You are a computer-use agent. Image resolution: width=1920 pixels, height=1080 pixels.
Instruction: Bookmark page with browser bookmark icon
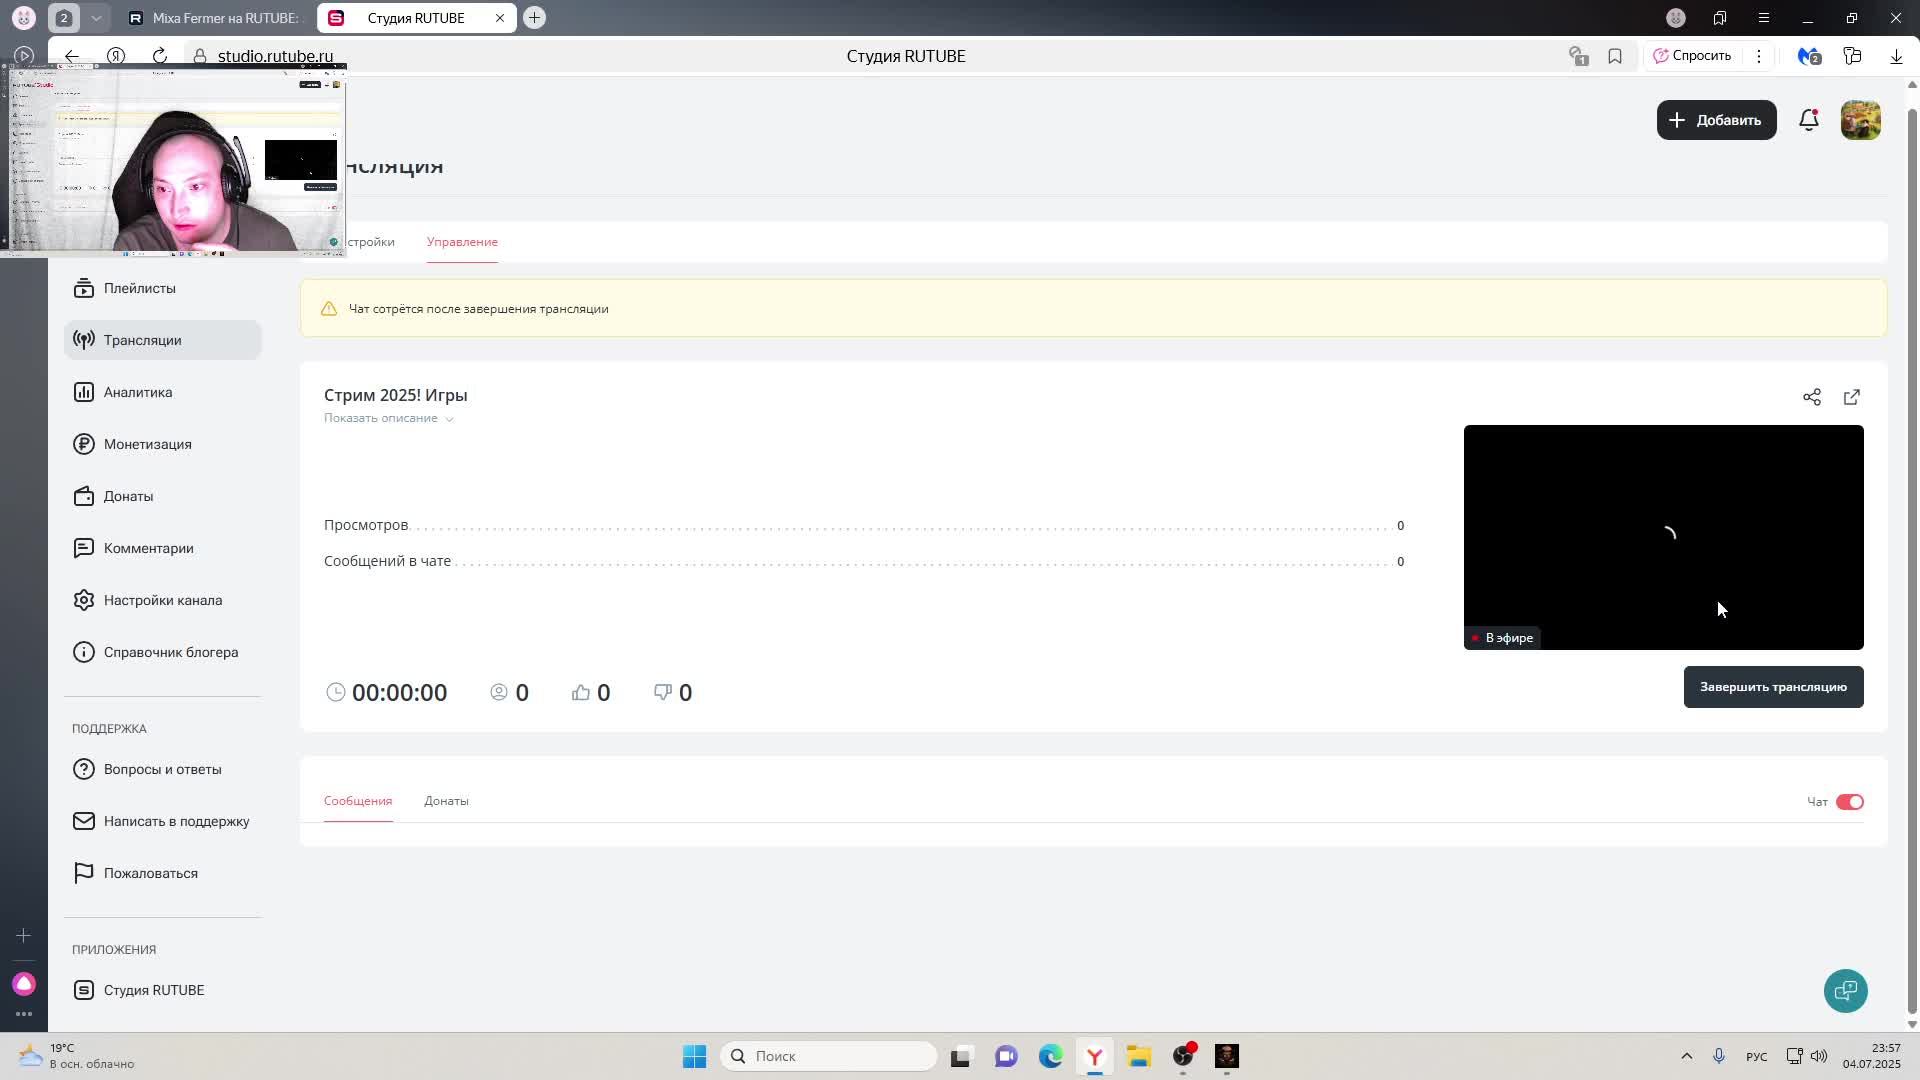point(1614,56)
